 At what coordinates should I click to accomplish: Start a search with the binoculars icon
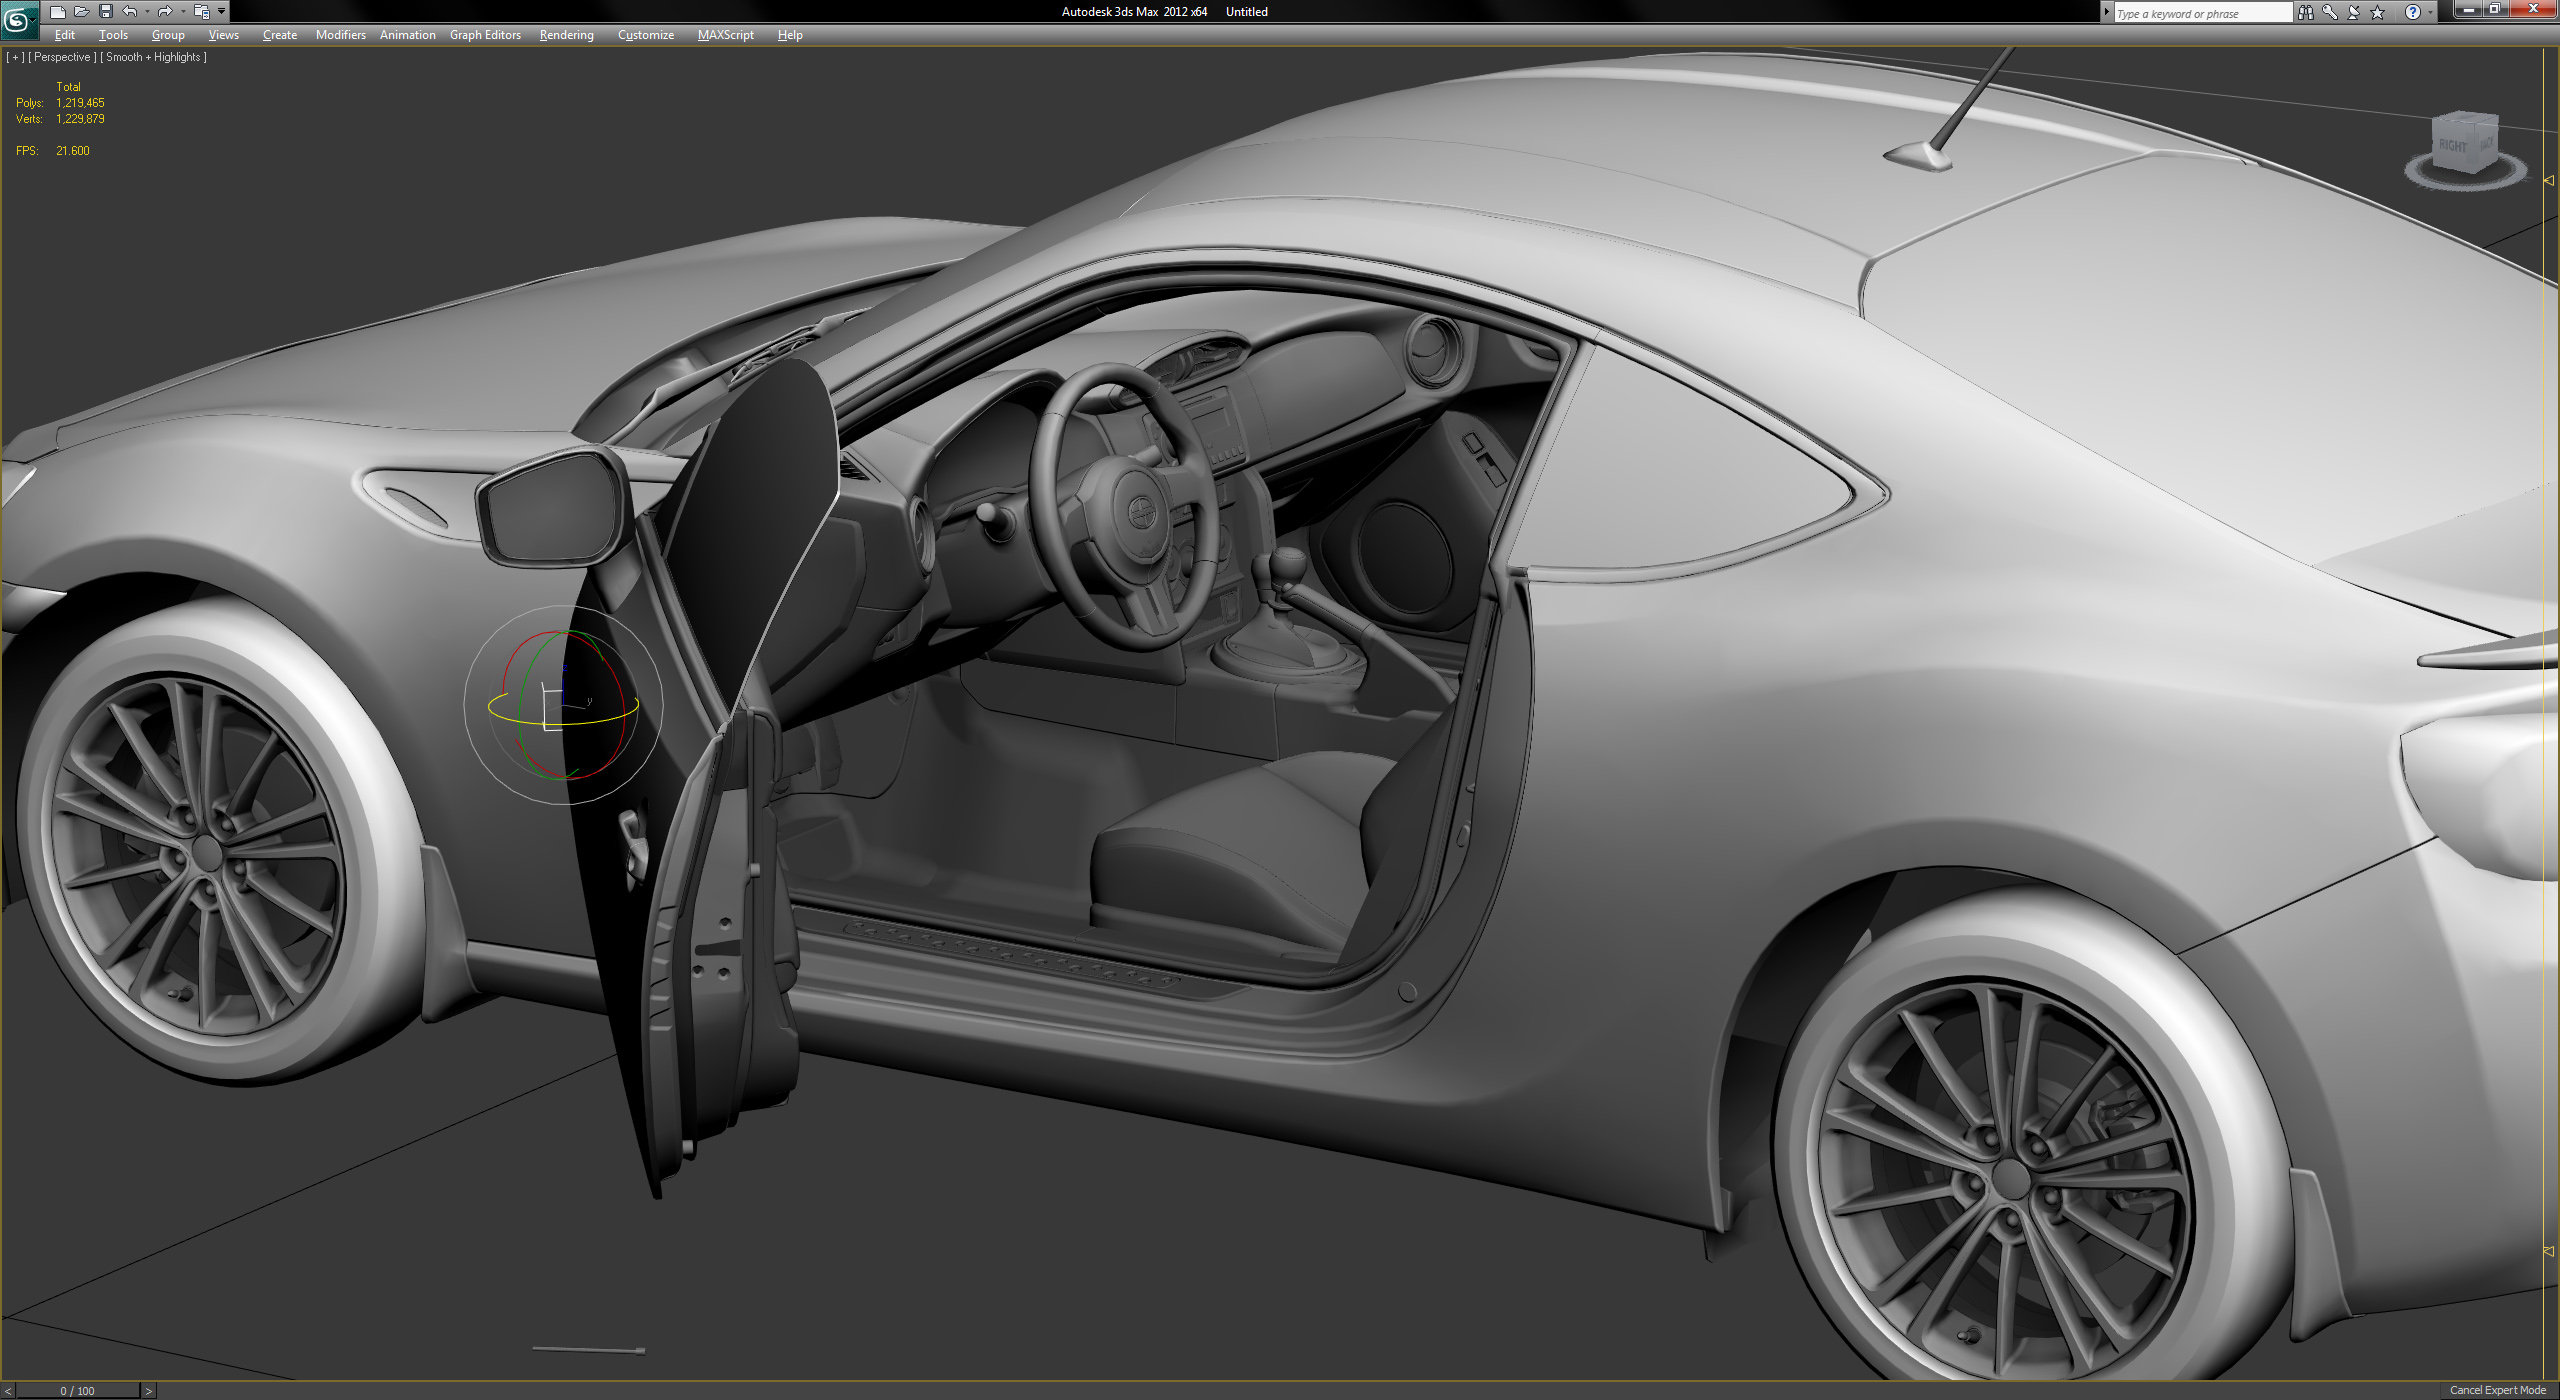point(2306,12)
